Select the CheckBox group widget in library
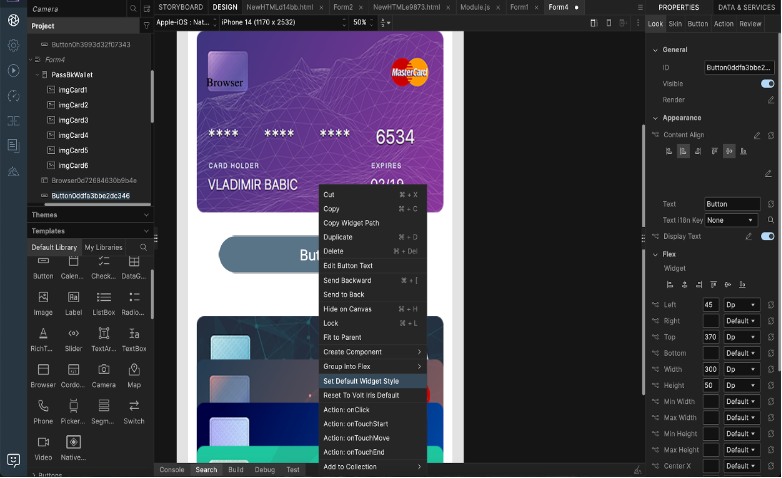Image resolution: width=782 pixels, height=478 pixels. pos(104,267)
